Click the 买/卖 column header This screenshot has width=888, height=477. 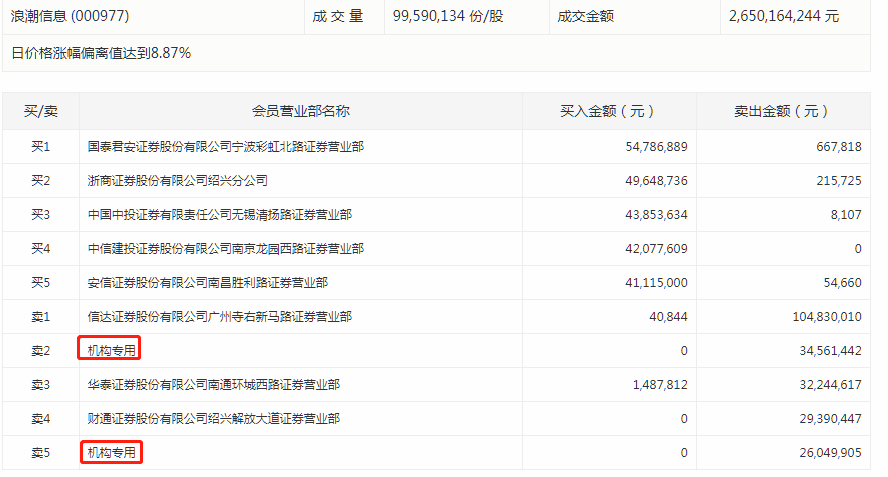[x=41, y=112]
